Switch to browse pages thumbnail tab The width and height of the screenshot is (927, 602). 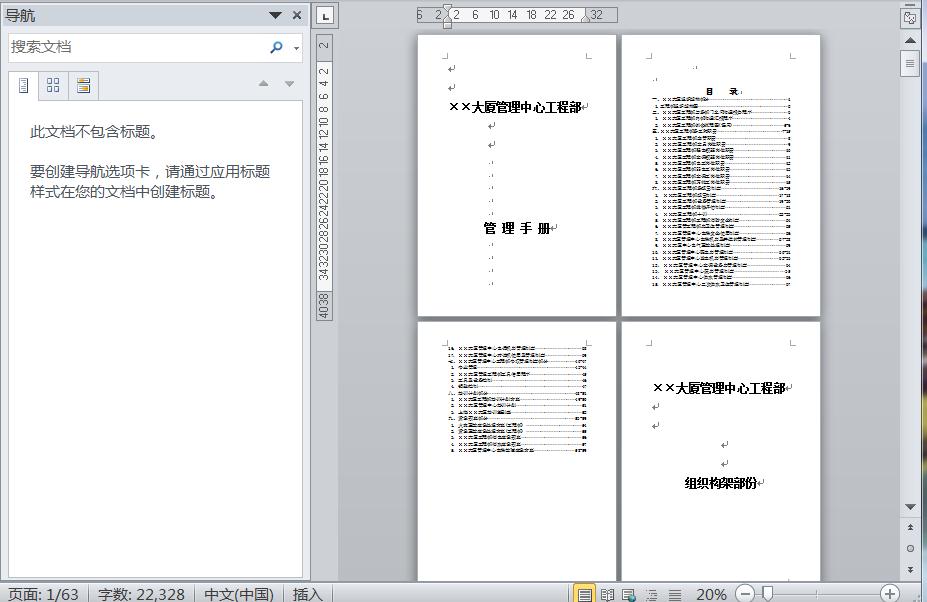pyautogui.click(x=54, y=86)
